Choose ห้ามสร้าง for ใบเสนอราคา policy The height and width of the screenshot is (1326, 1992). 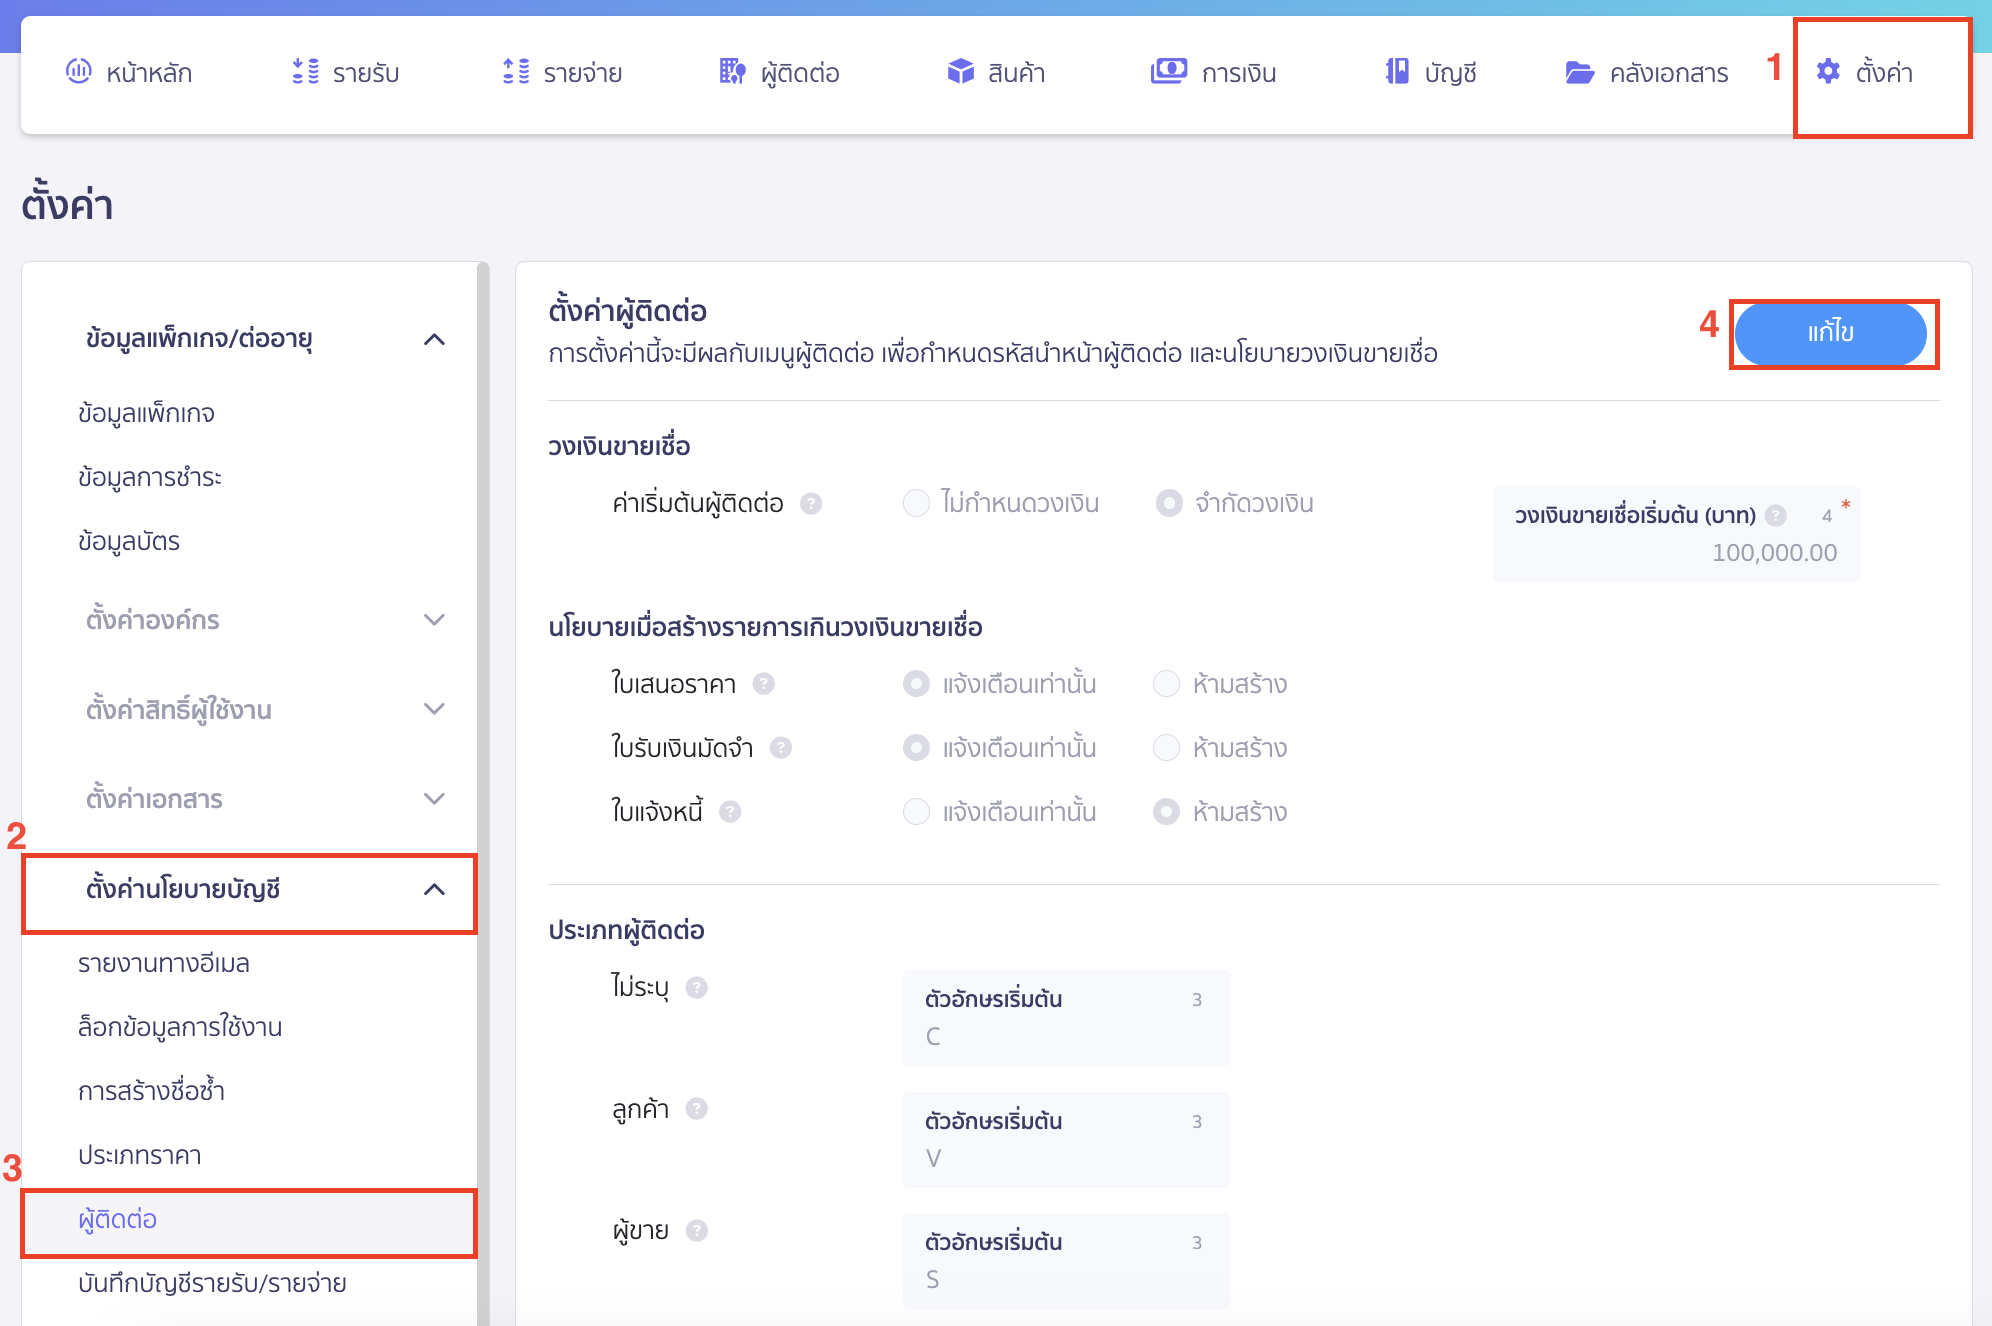click(1166, 683)
